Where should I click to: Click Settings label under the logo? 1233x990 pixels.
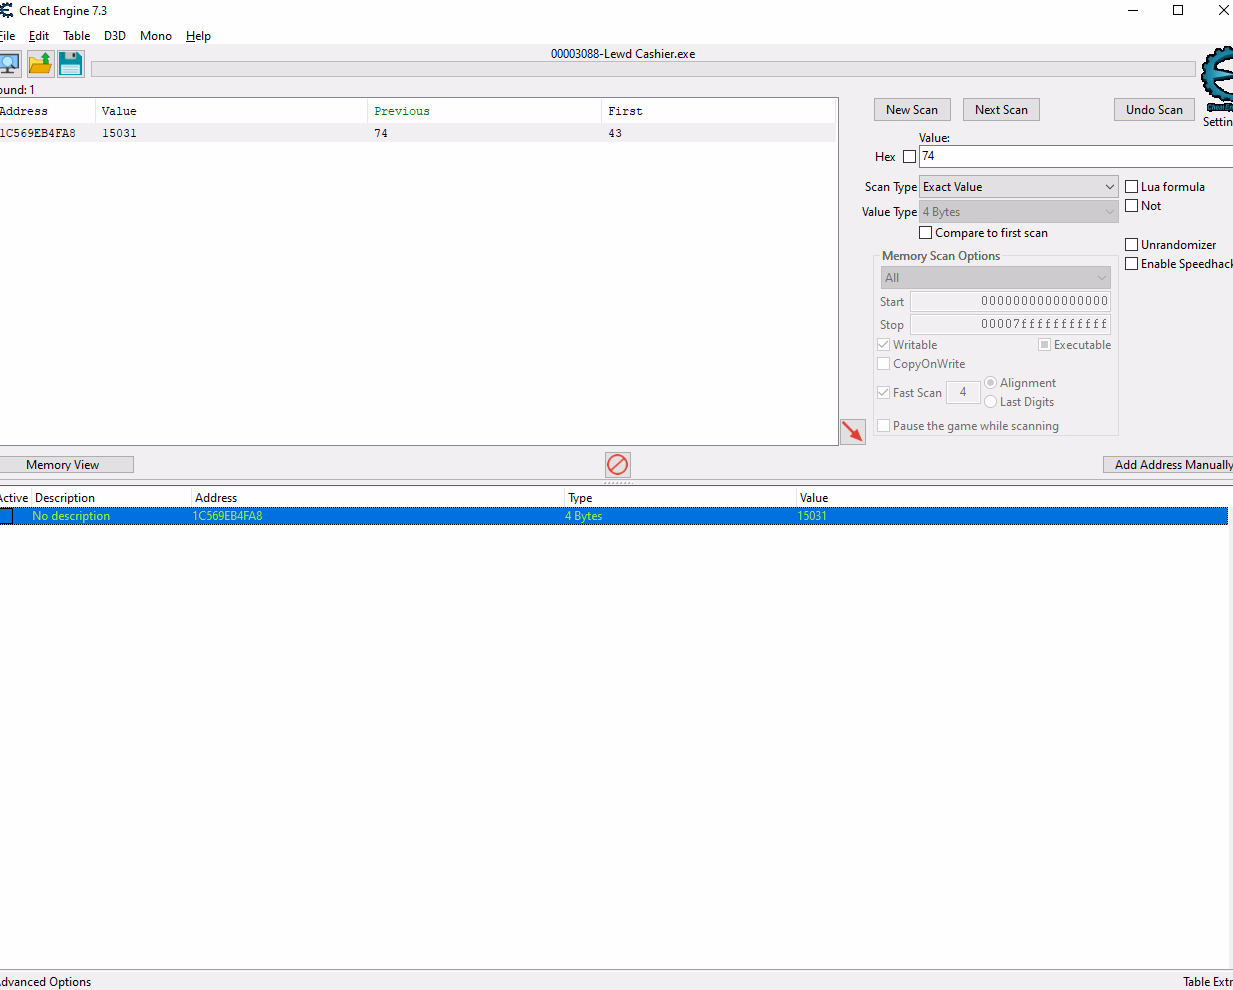1217,122
